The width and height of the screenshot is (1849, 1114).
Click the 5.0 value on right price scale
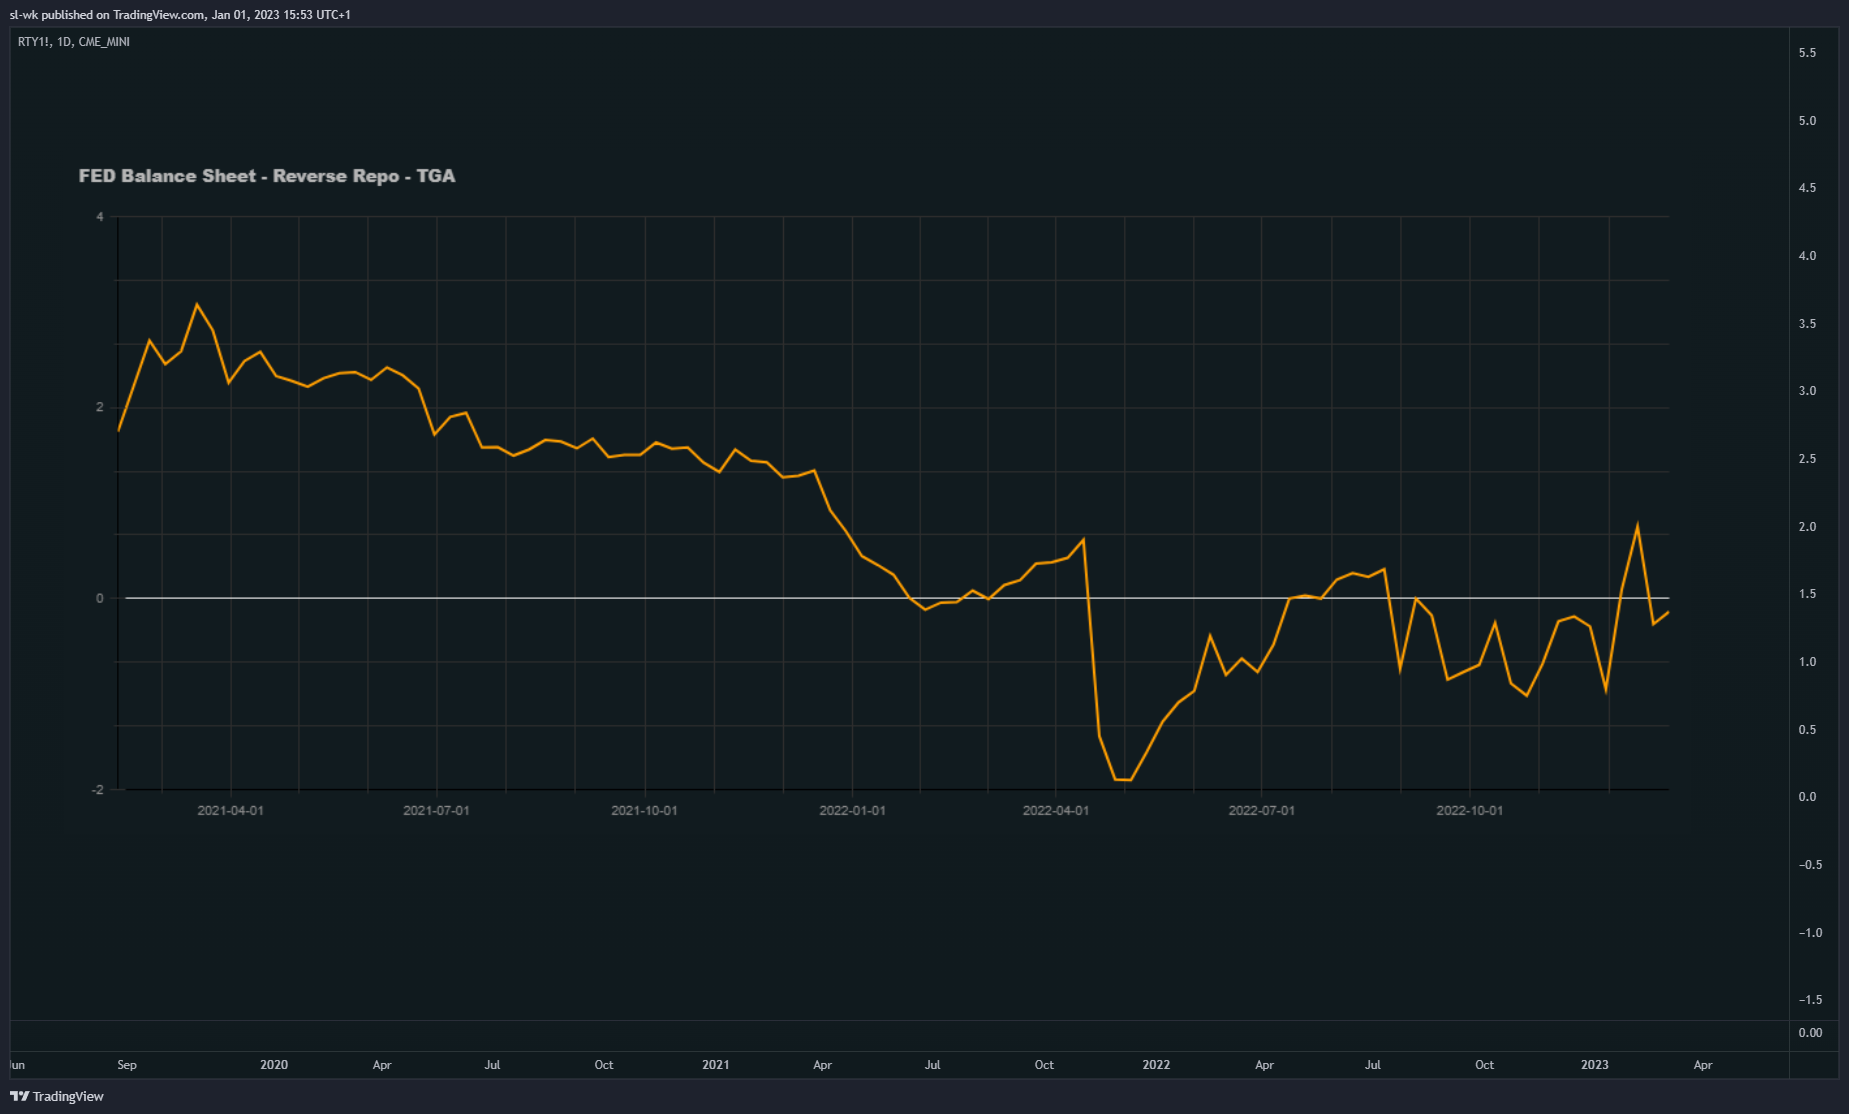[x=1807, y=121]
